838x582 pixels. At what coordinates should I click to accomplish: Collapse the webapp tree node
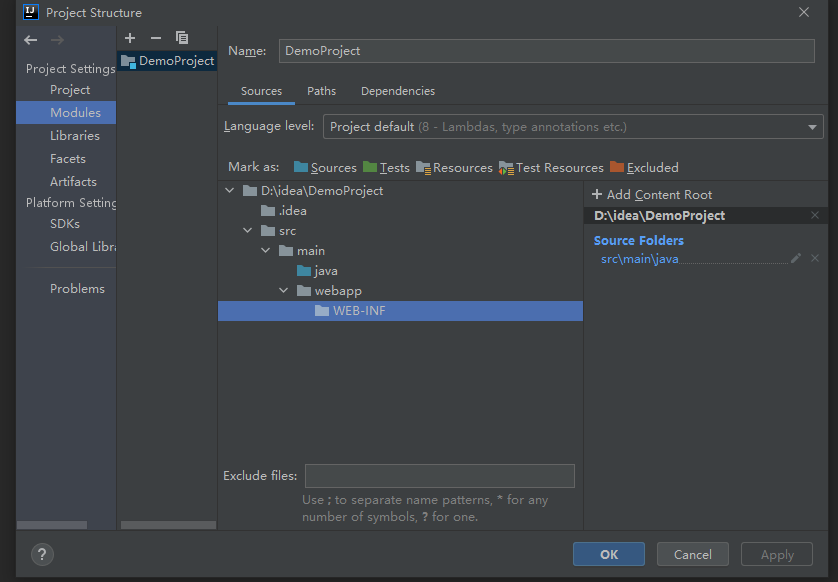(283, 290)
